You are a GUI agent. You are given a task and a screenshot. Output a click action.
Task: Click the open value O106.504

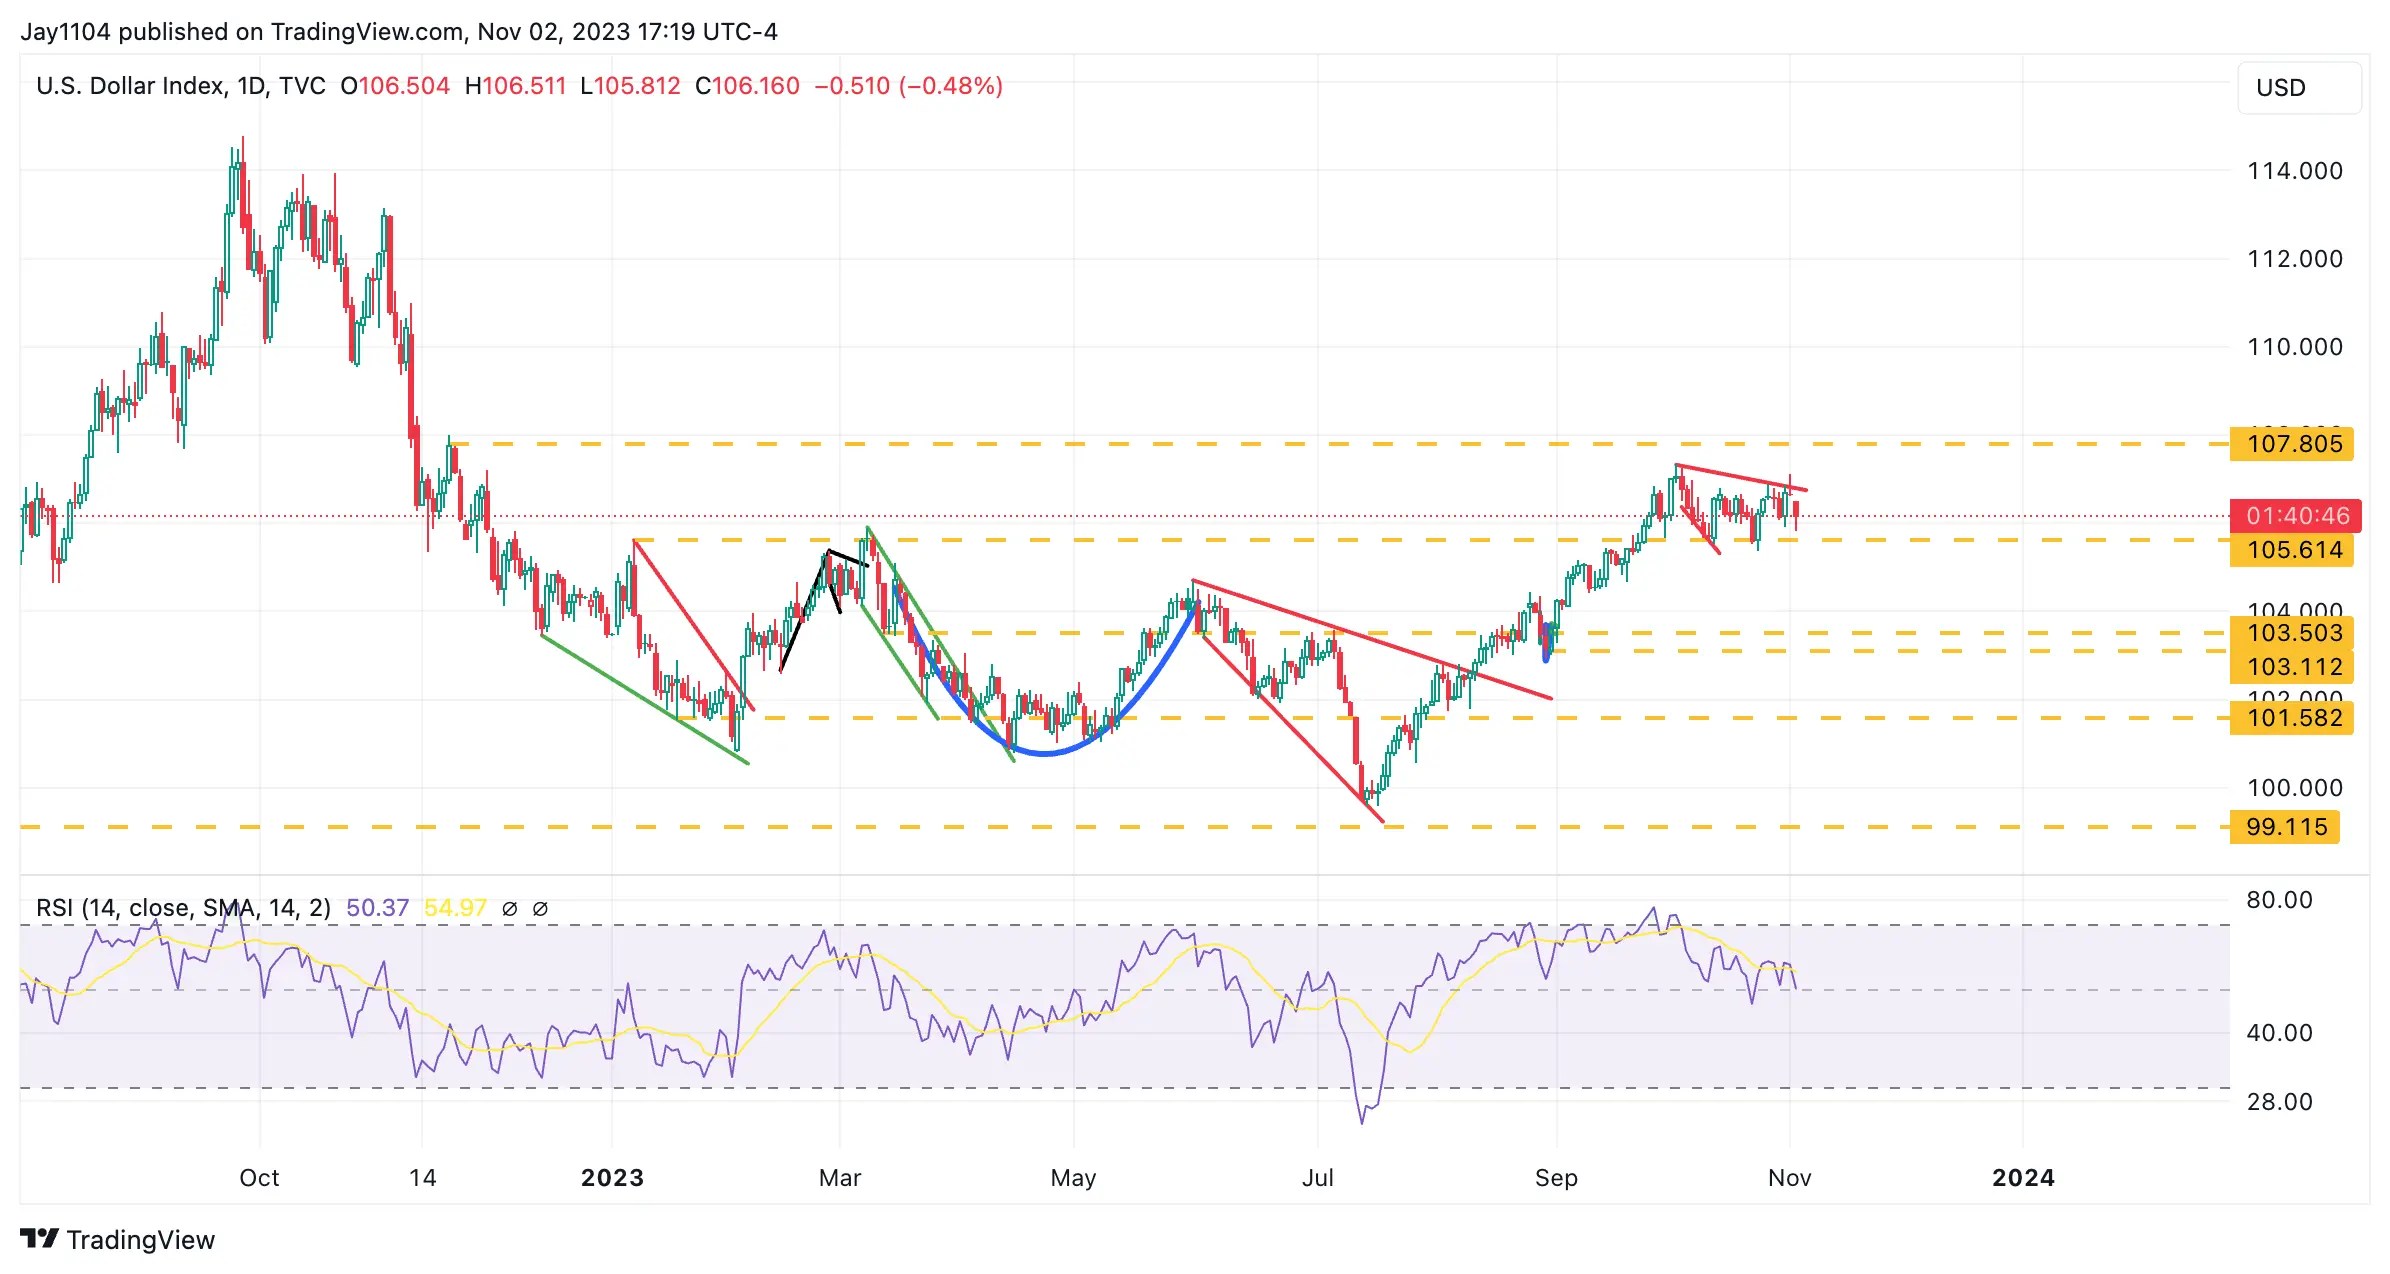pos(395,86)
